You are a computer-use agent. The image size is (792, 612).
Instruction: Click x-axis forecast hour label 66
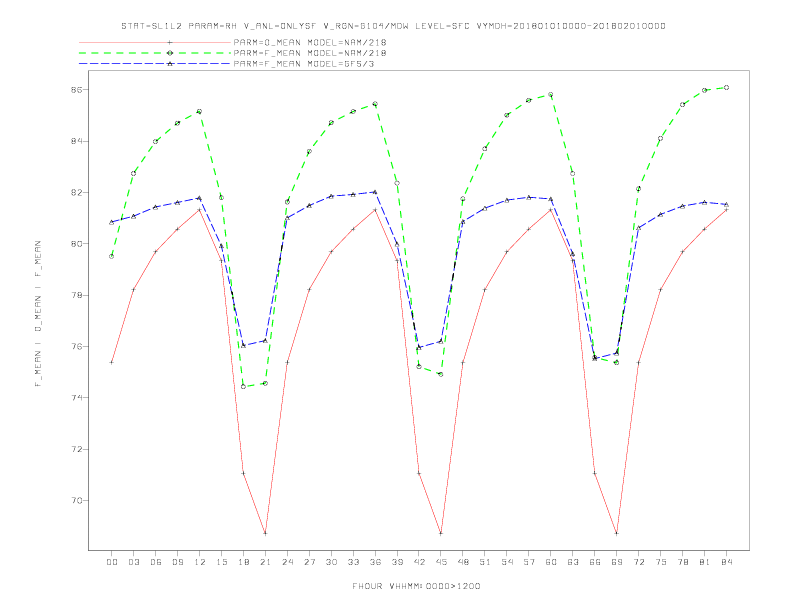(x=595, y=562)
